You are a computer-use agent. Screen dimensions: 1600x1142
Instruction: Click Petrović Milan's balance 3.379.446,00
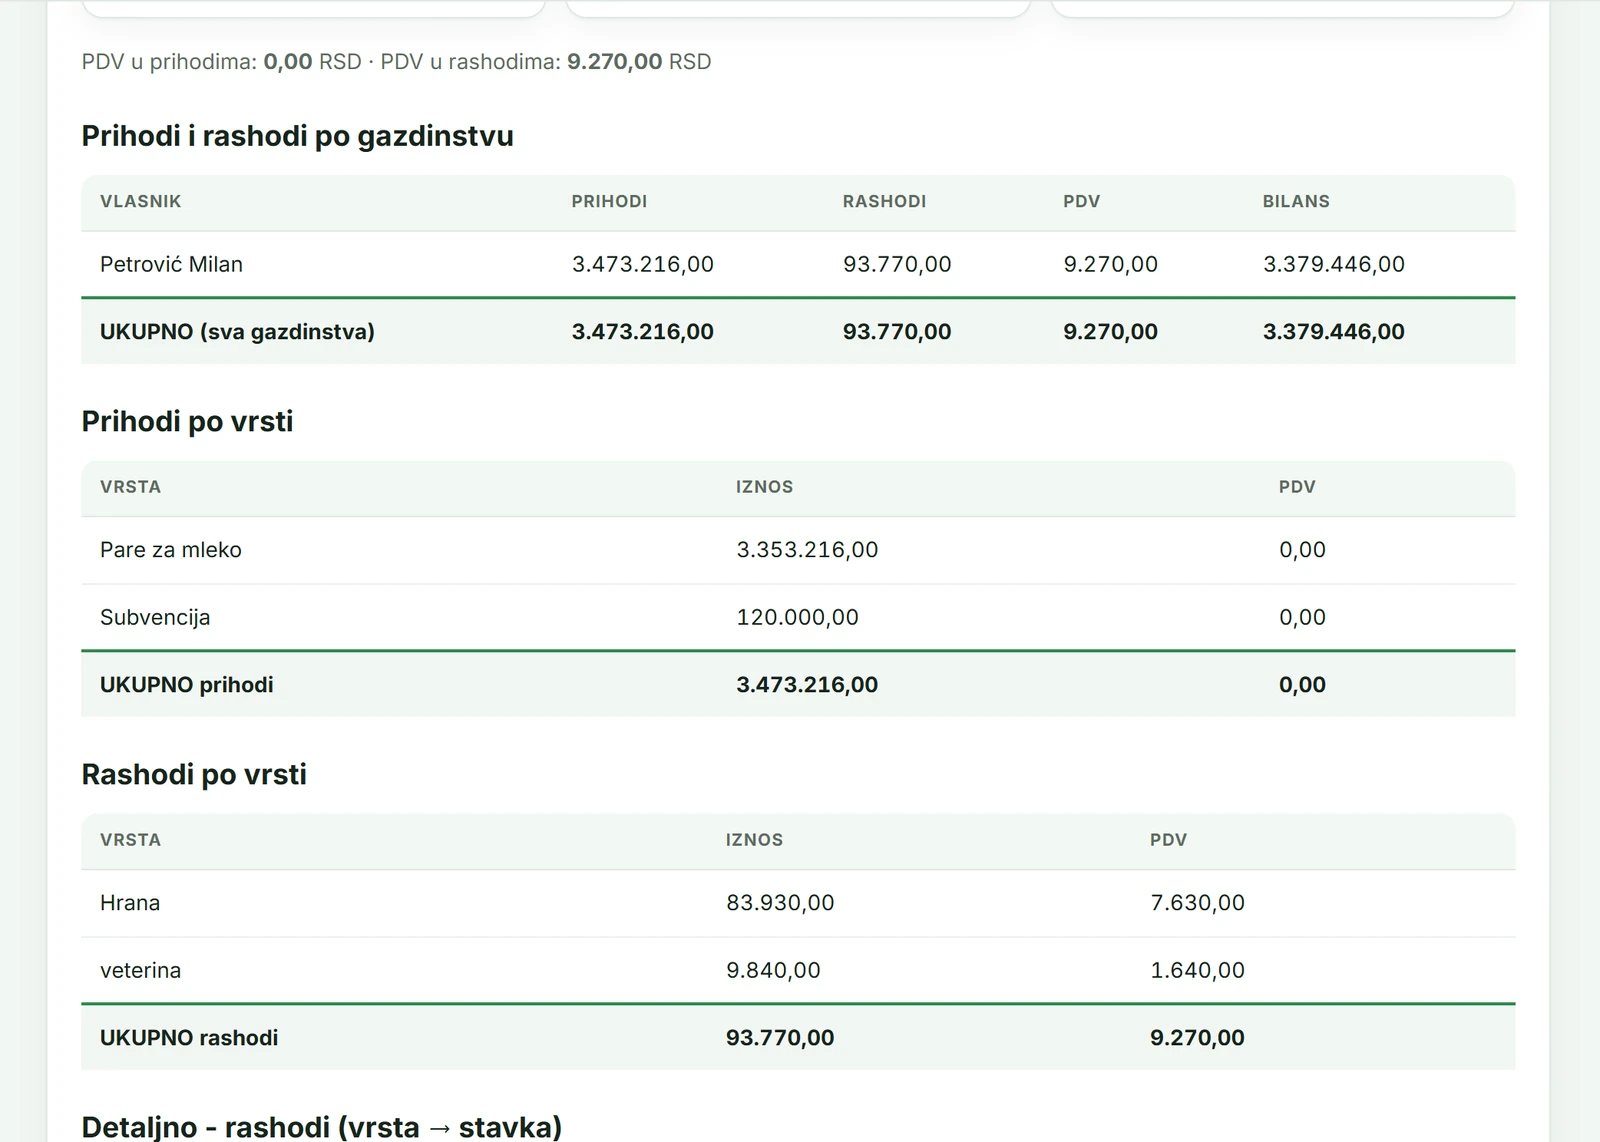click(1333, 264)
